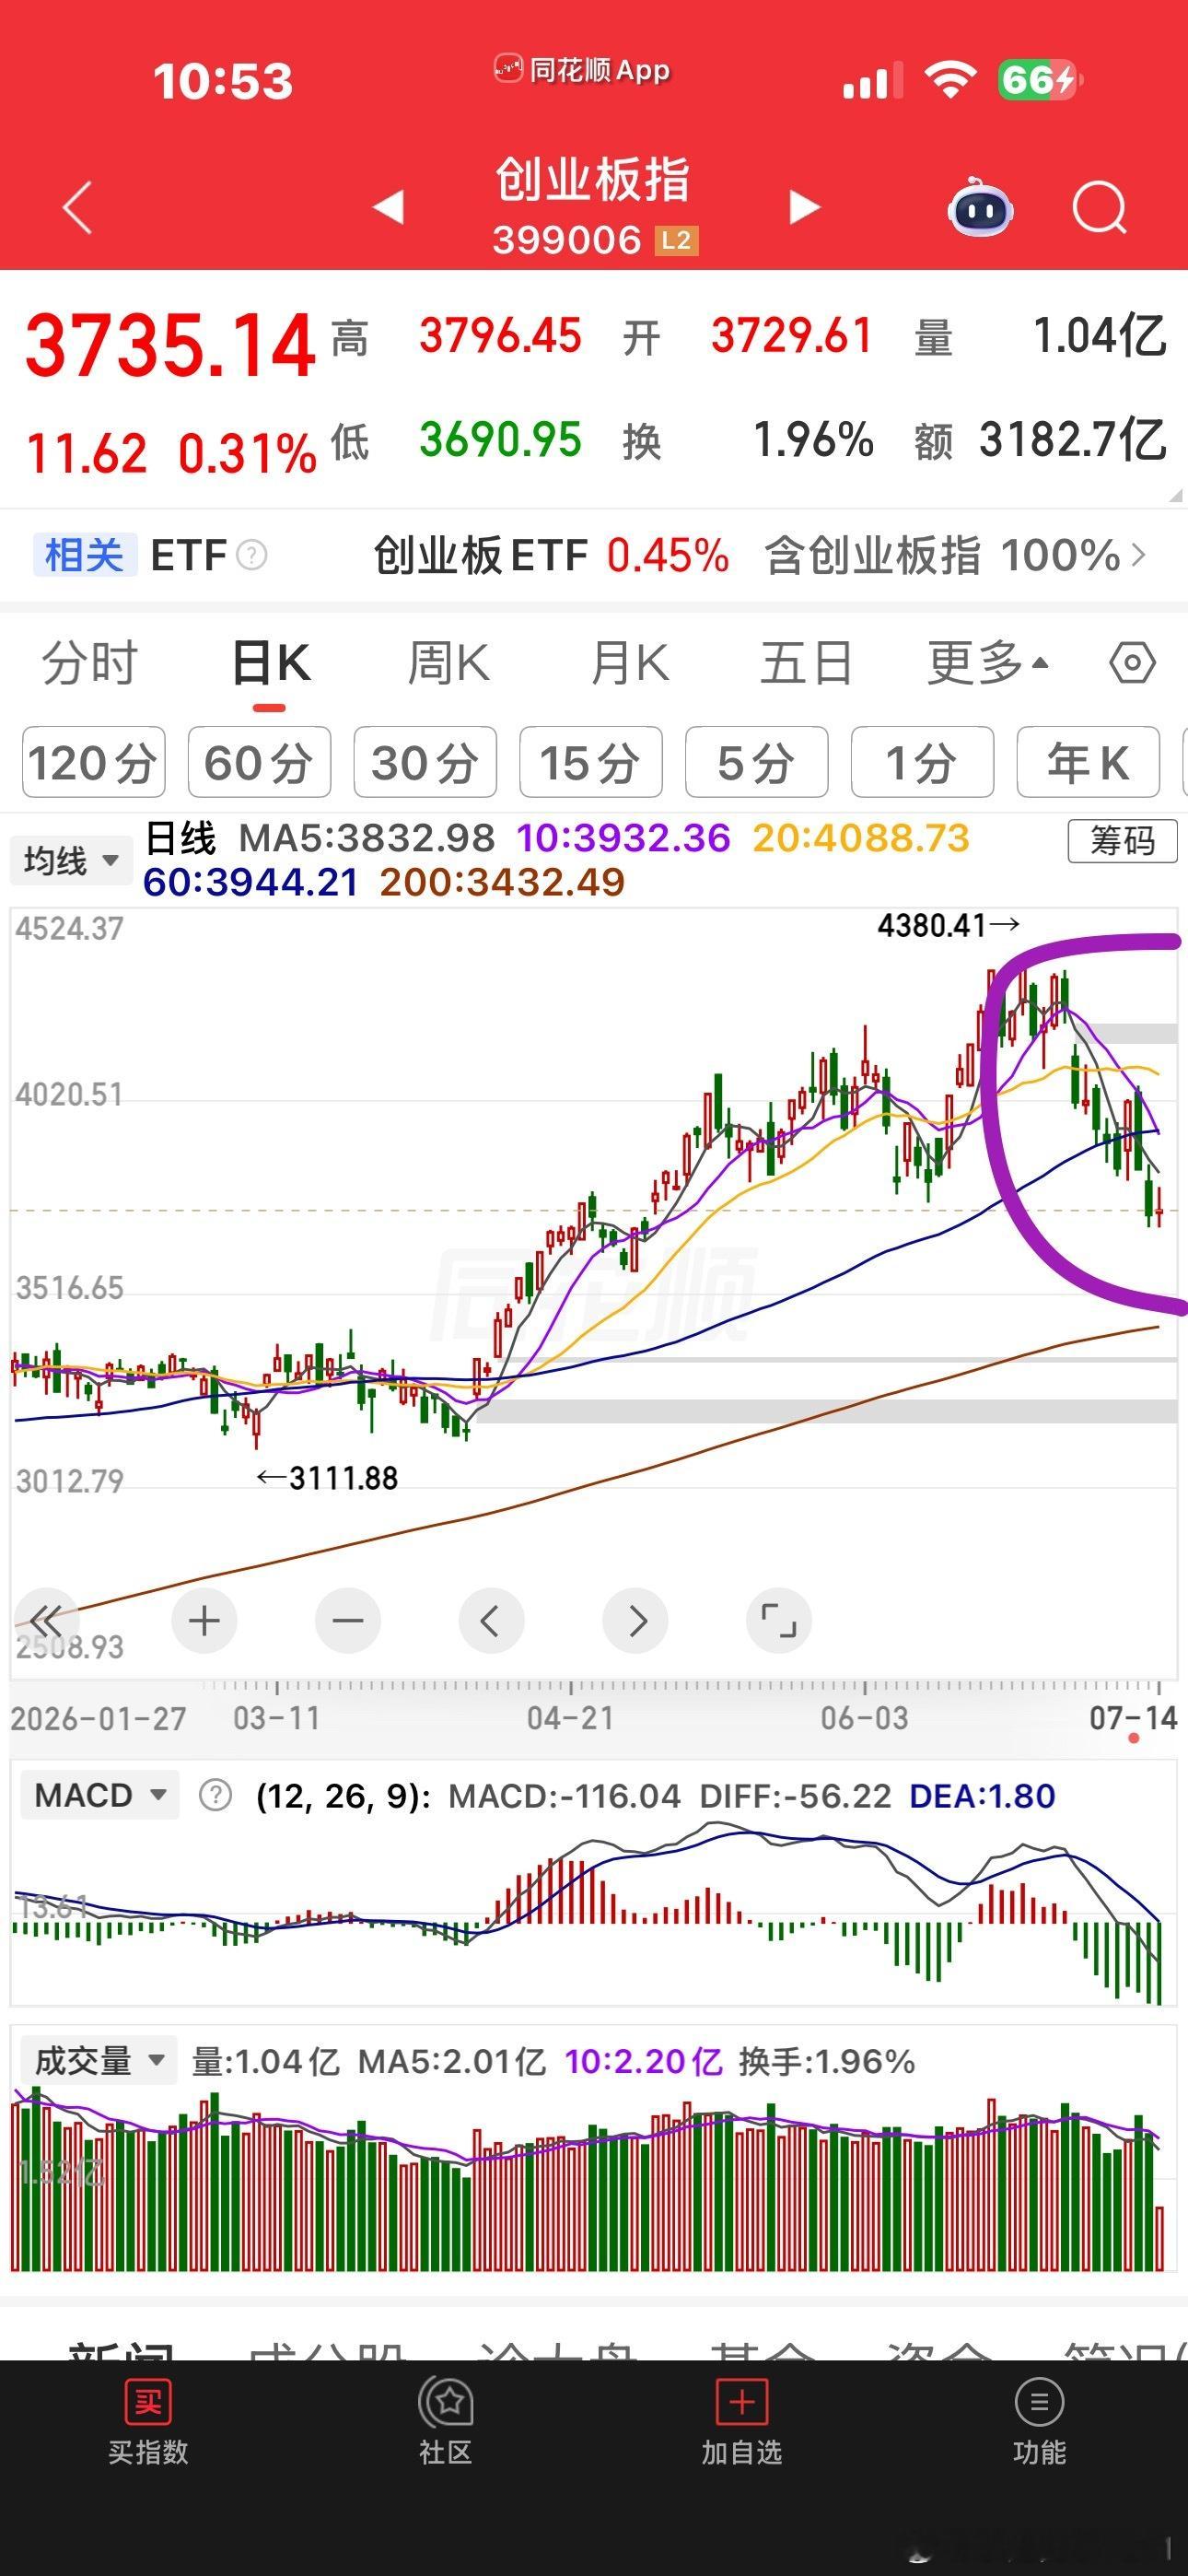Open chart settings hexagon icon
This screenshot has width=1188, height=2576.
coord(1132,662)
